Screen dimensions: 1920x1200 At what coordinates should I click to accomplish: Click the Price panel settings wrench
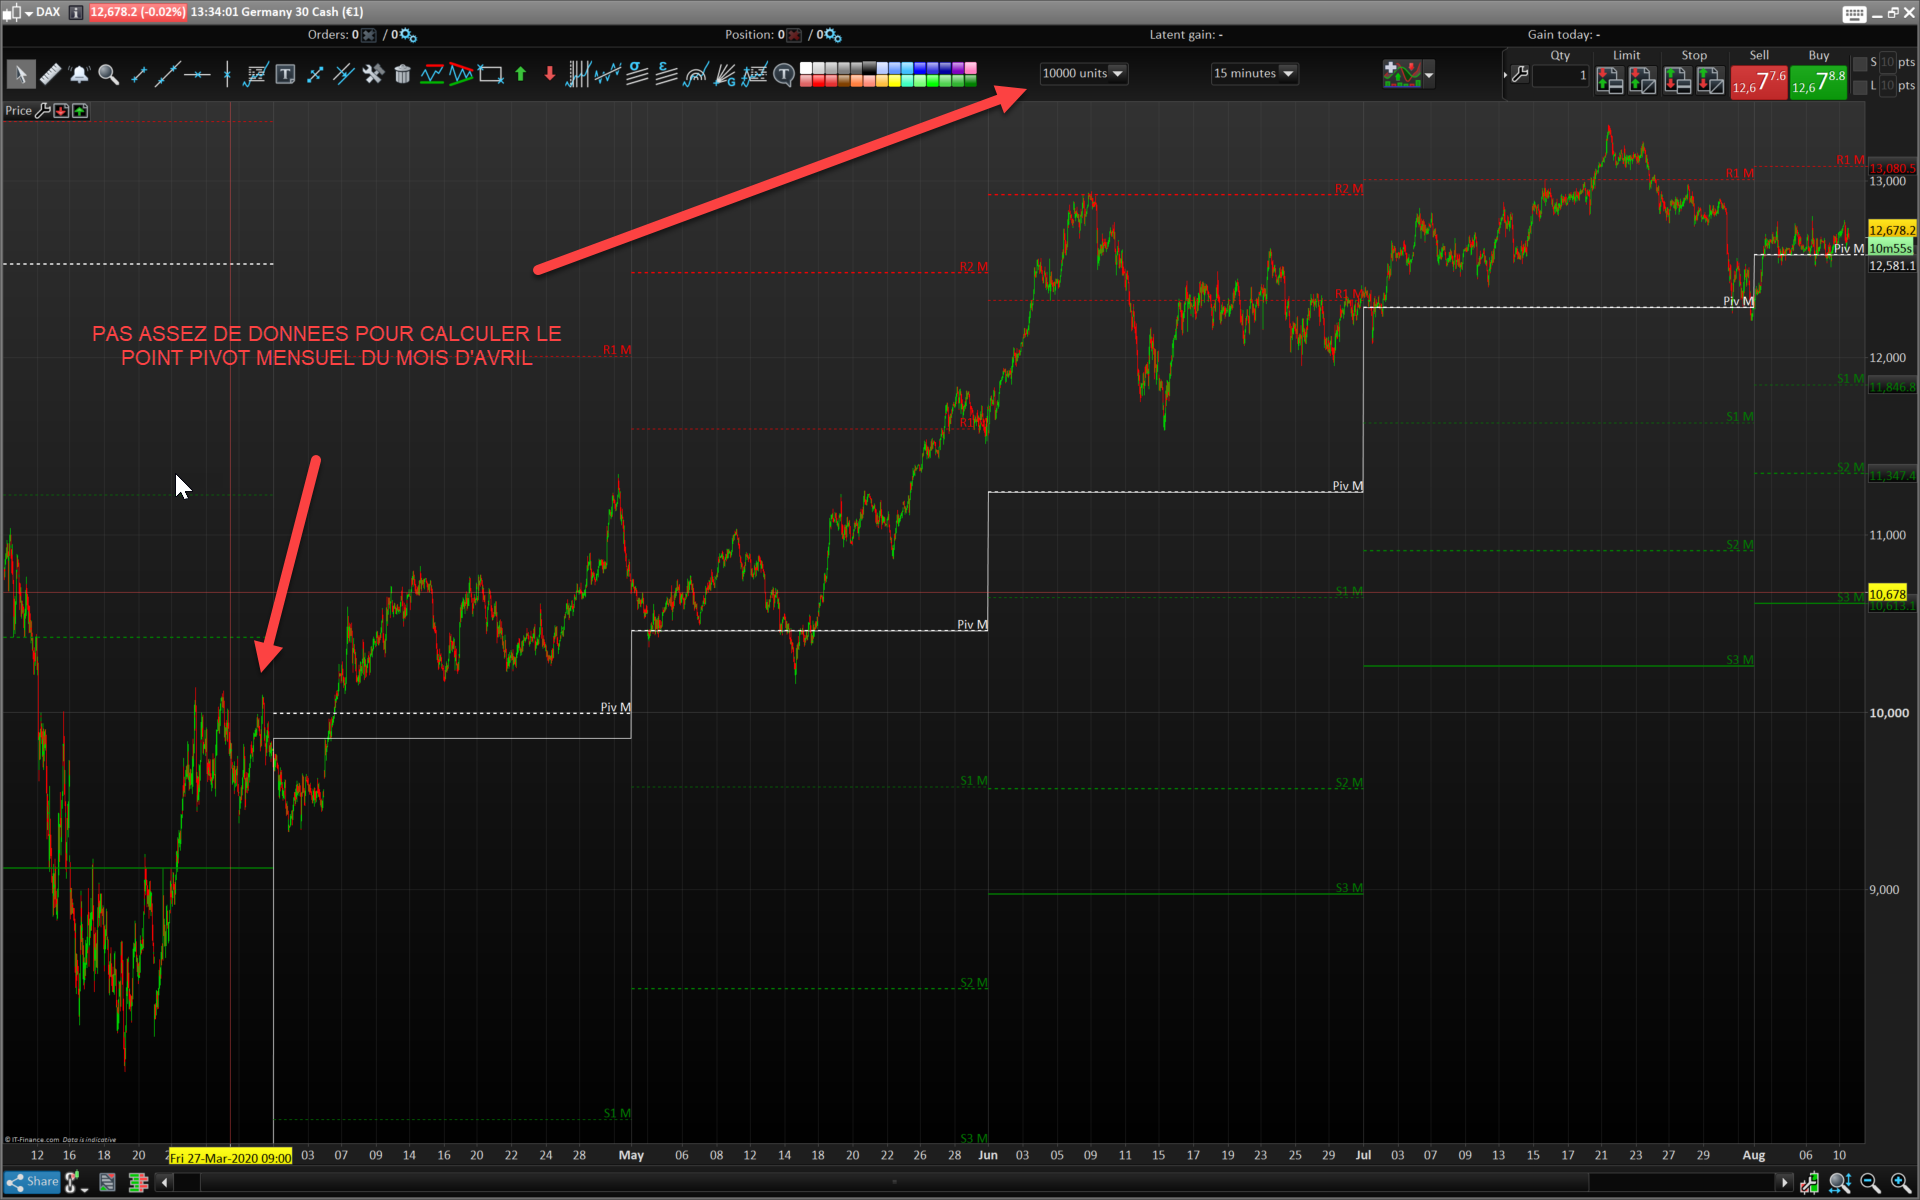[x=42, y=111]
